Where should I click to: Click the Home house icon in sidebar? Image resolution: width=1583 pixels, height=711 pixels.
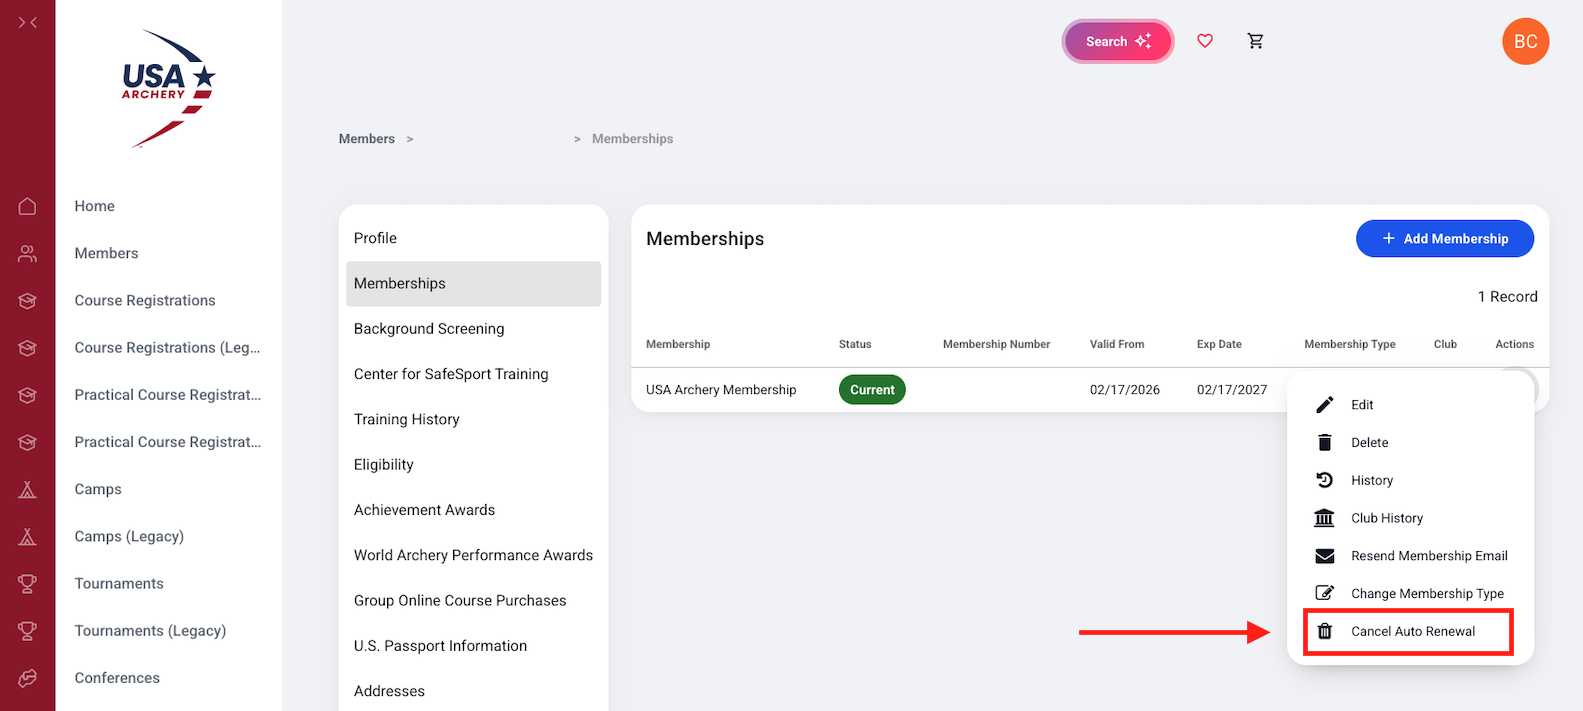click(27, 206)
